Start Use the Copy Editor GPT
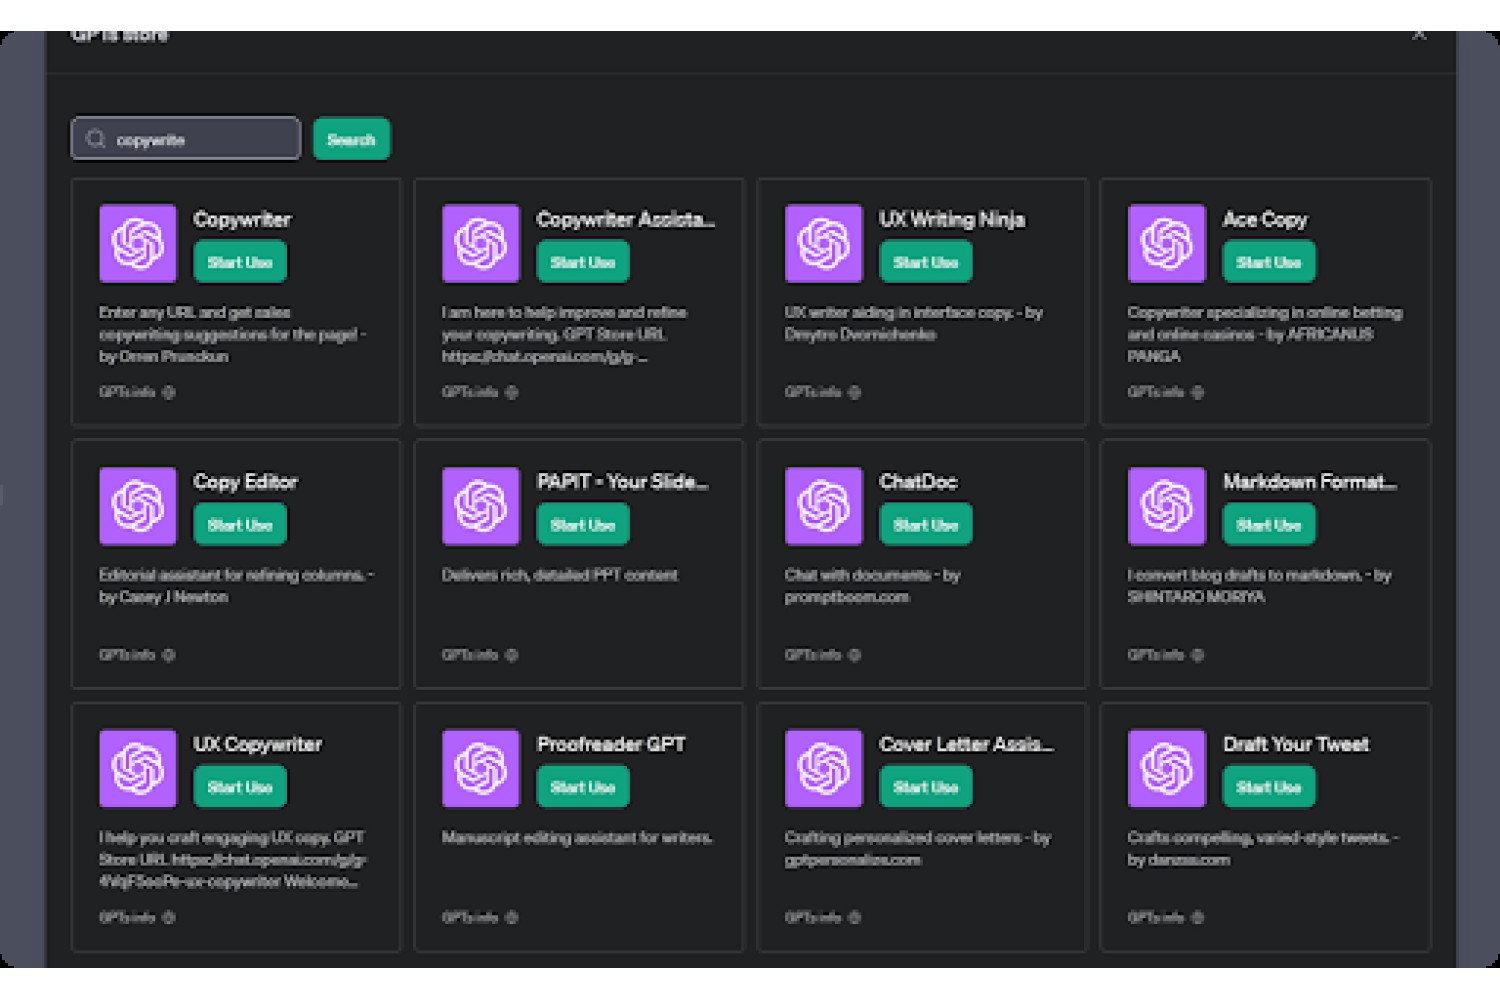 (240, 525)
